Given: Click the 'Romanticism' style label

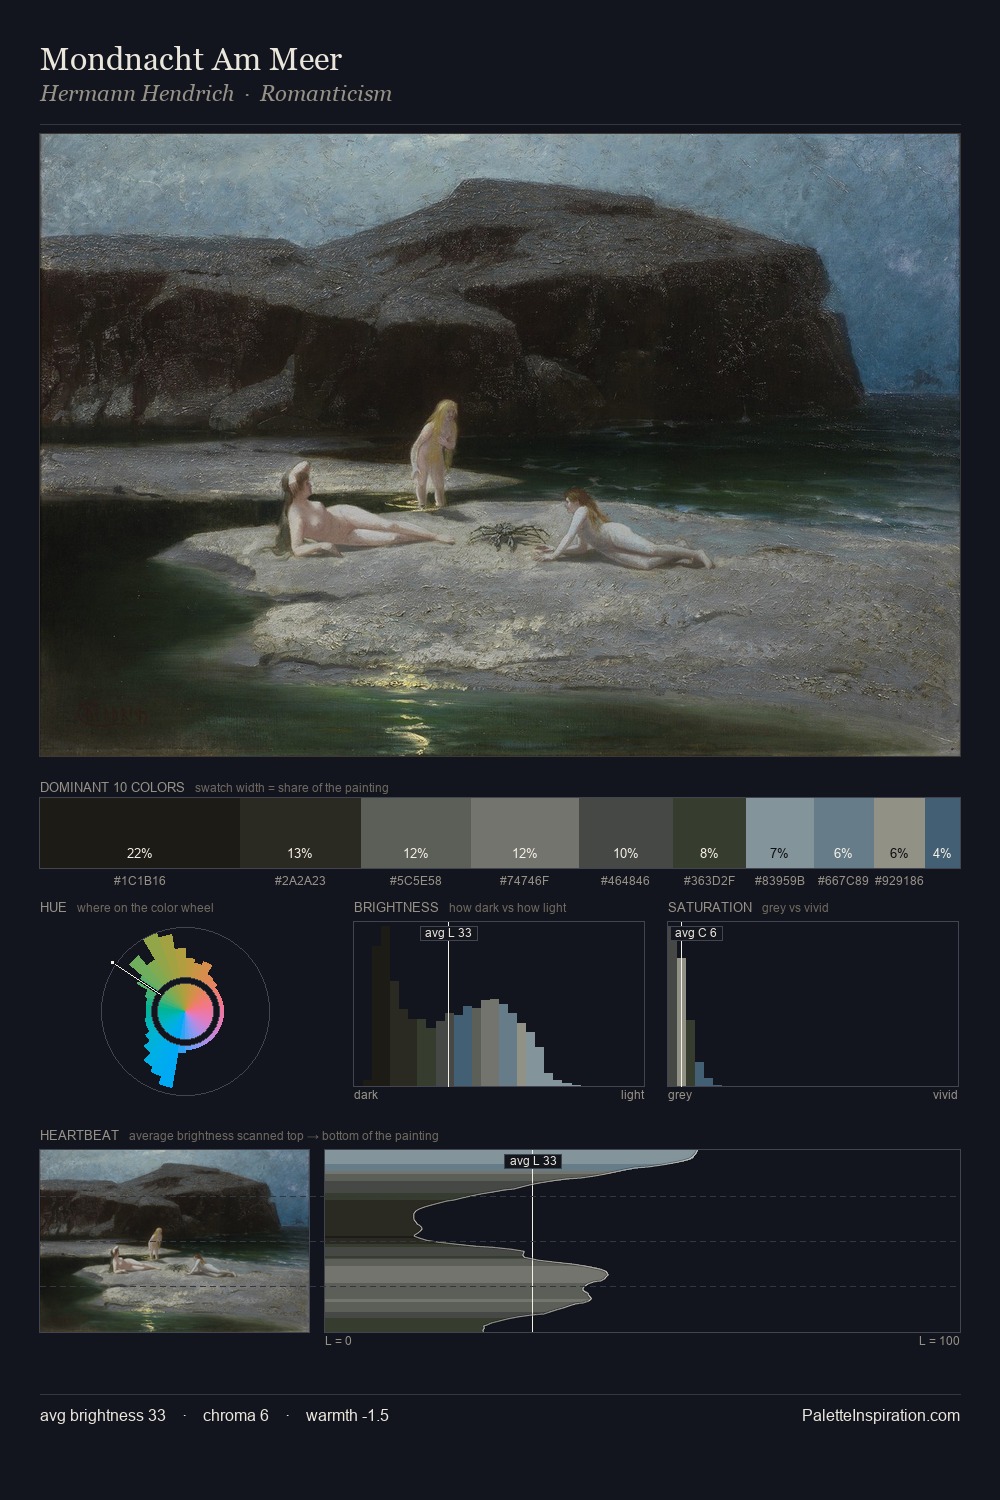Looking at the screenshot, I should click(x=326, y=94).
